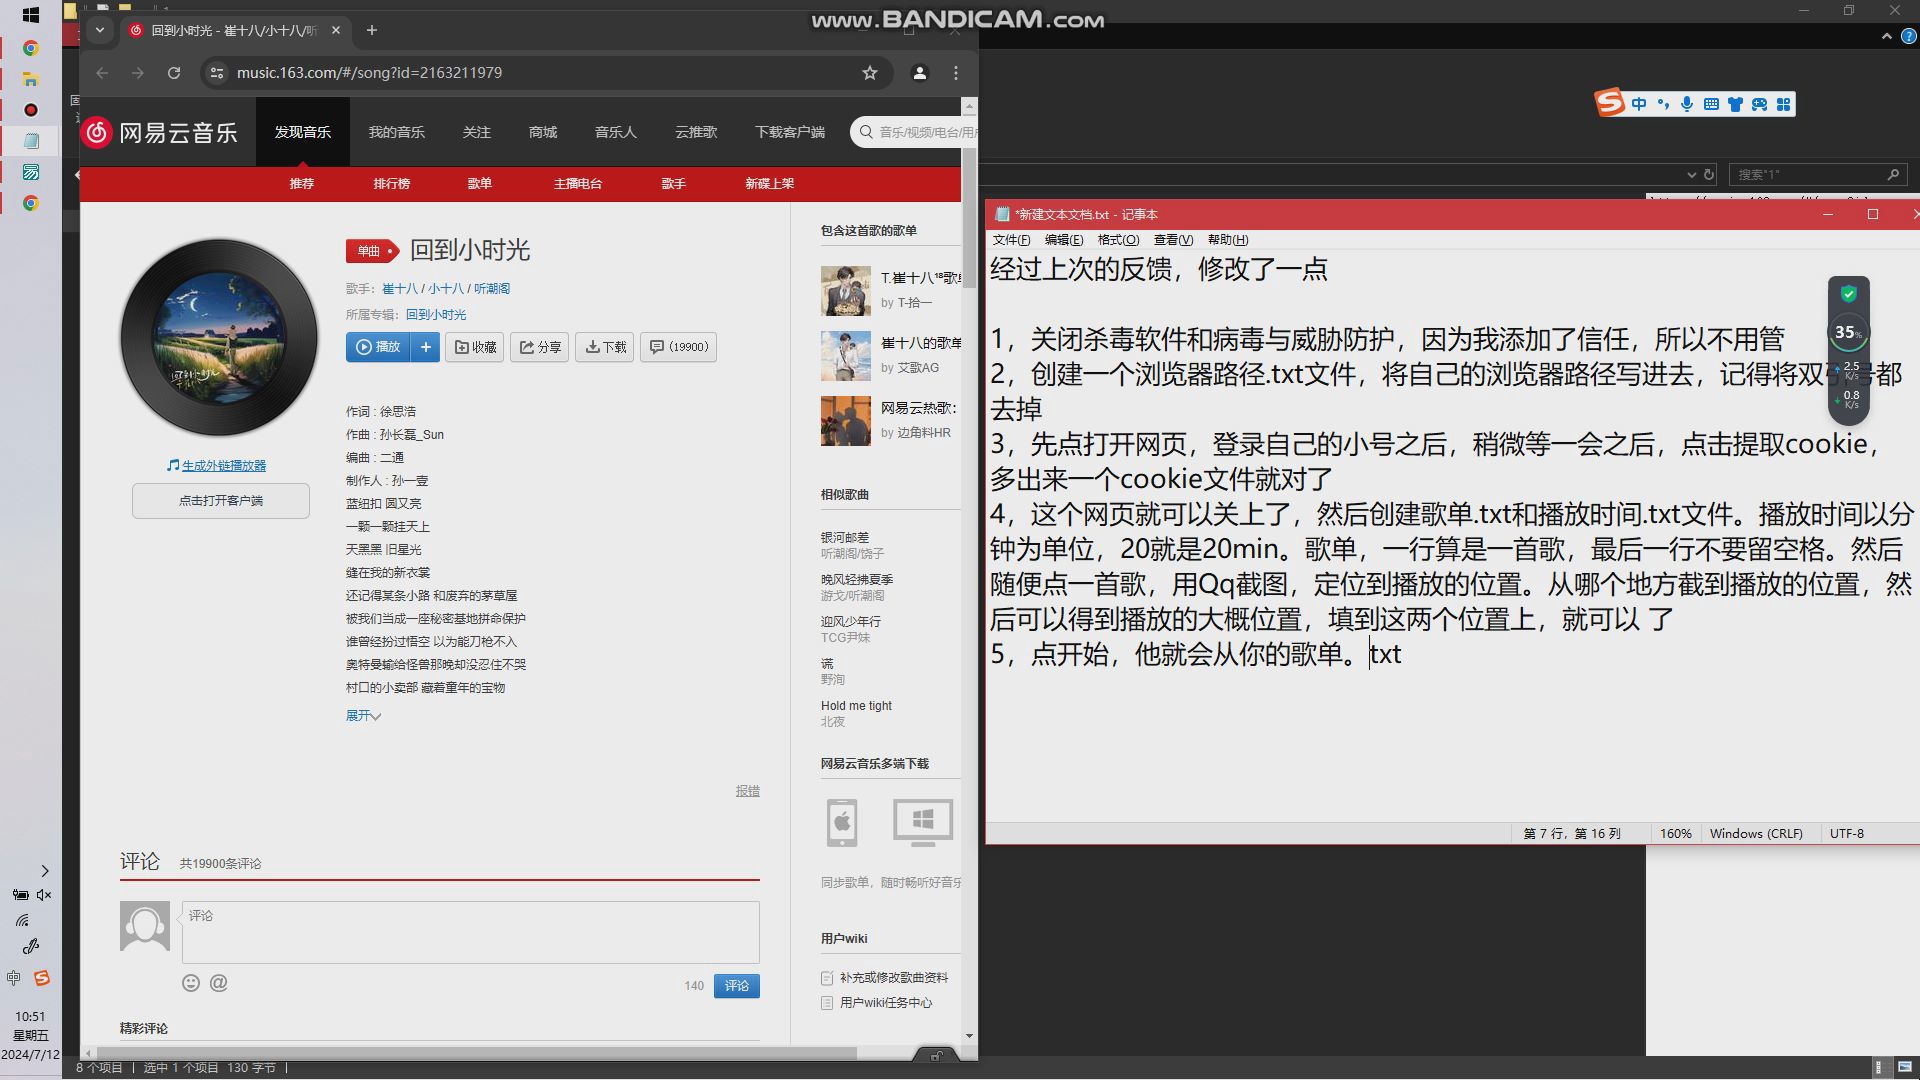
Task: Open T.崔十八 playlist thumbnail
Action: point(846,291)
